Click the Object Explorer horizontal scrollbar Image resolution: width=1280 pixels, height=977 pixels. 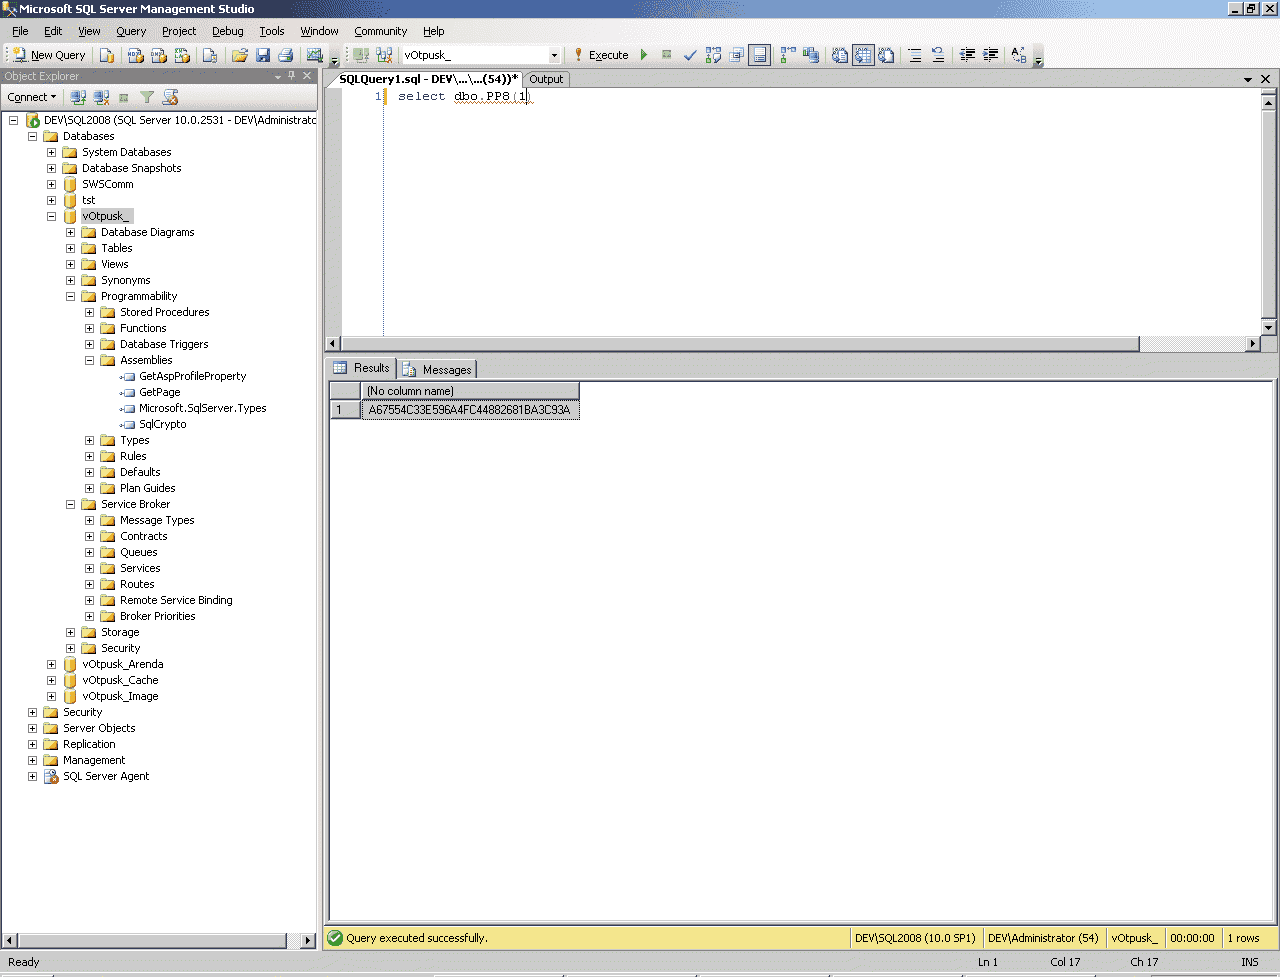152,940
